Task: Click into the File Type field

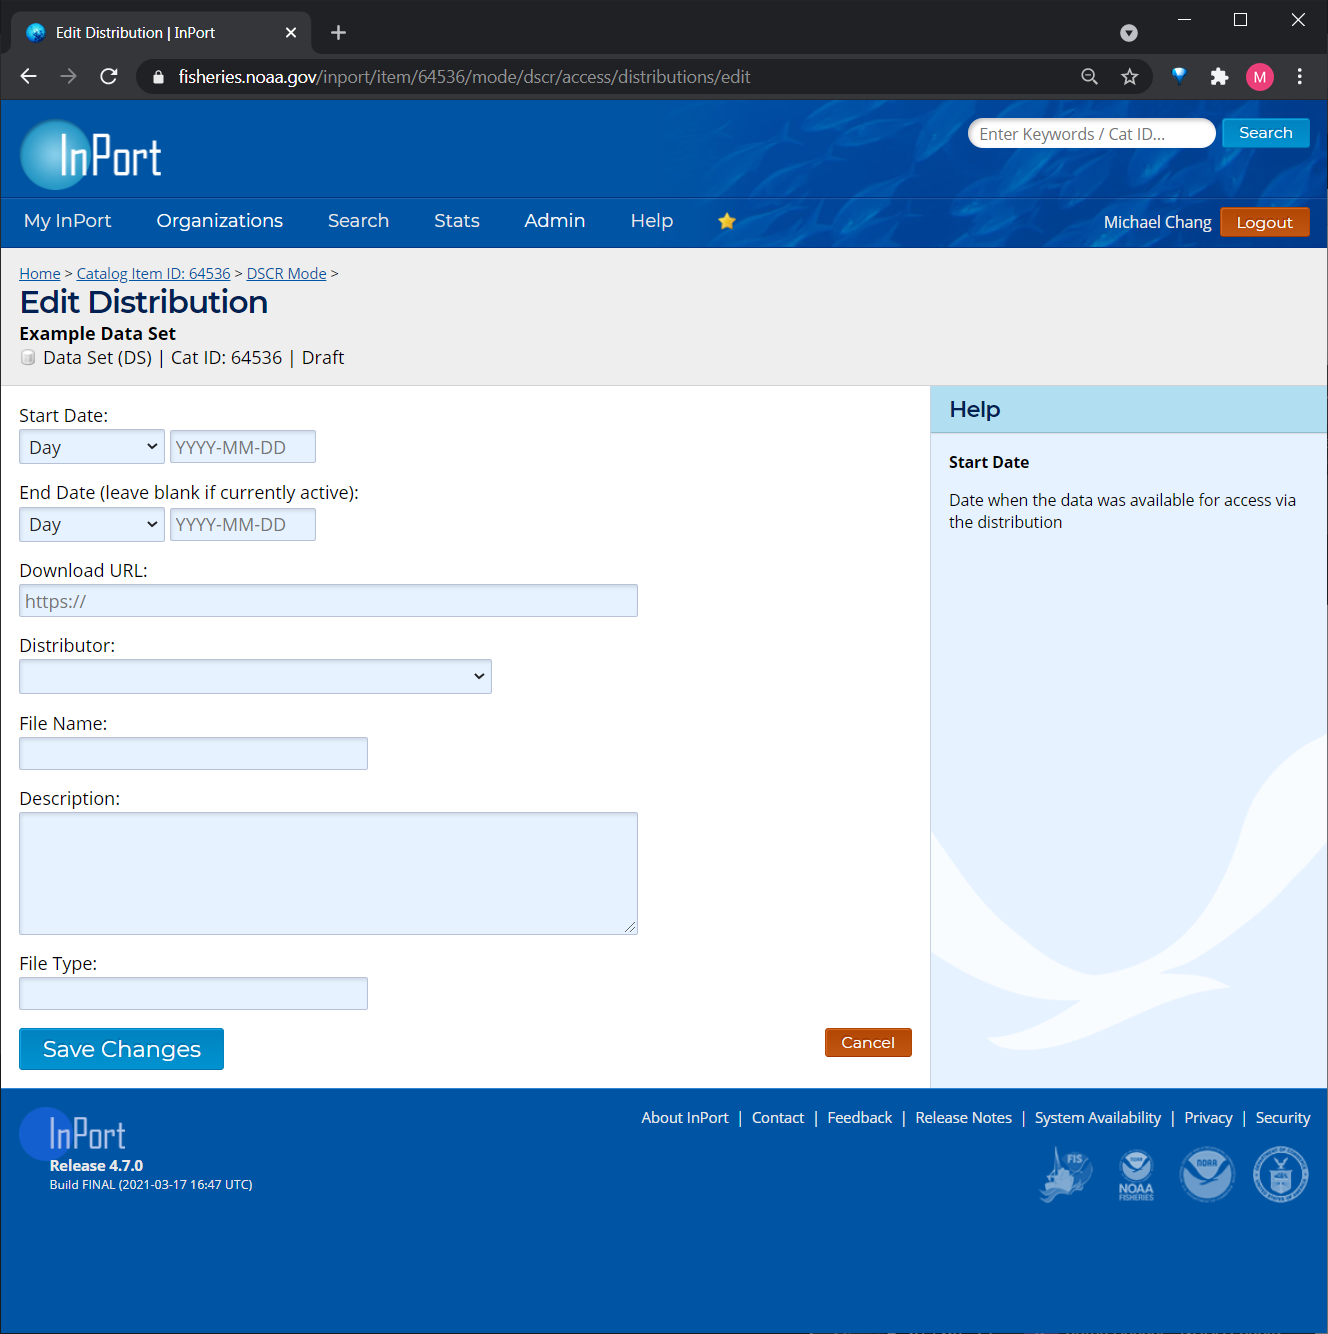Action: click(193, 994)
